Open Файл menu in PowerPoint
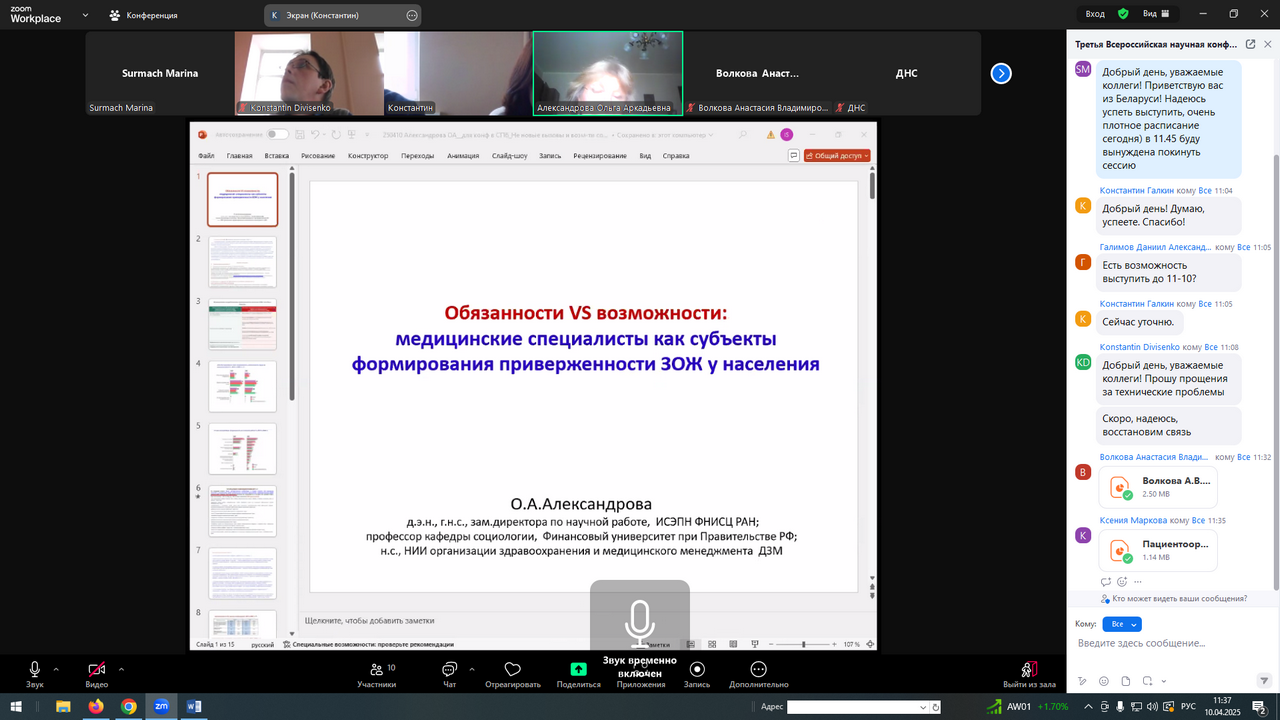The height and width of the screenshot is (720, 1280). coord(206,156)
